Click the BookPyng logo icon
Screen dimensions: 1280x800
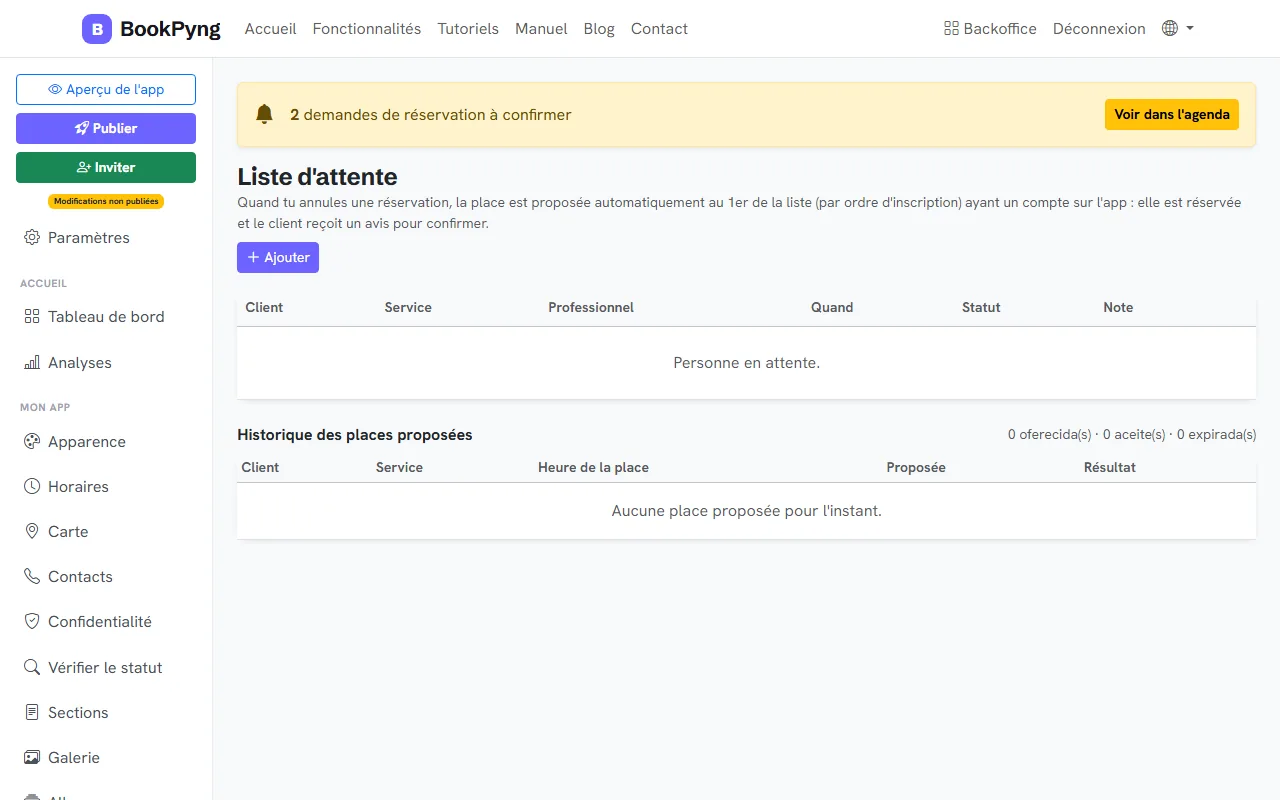pyautogui.click(x=97, y=29)
